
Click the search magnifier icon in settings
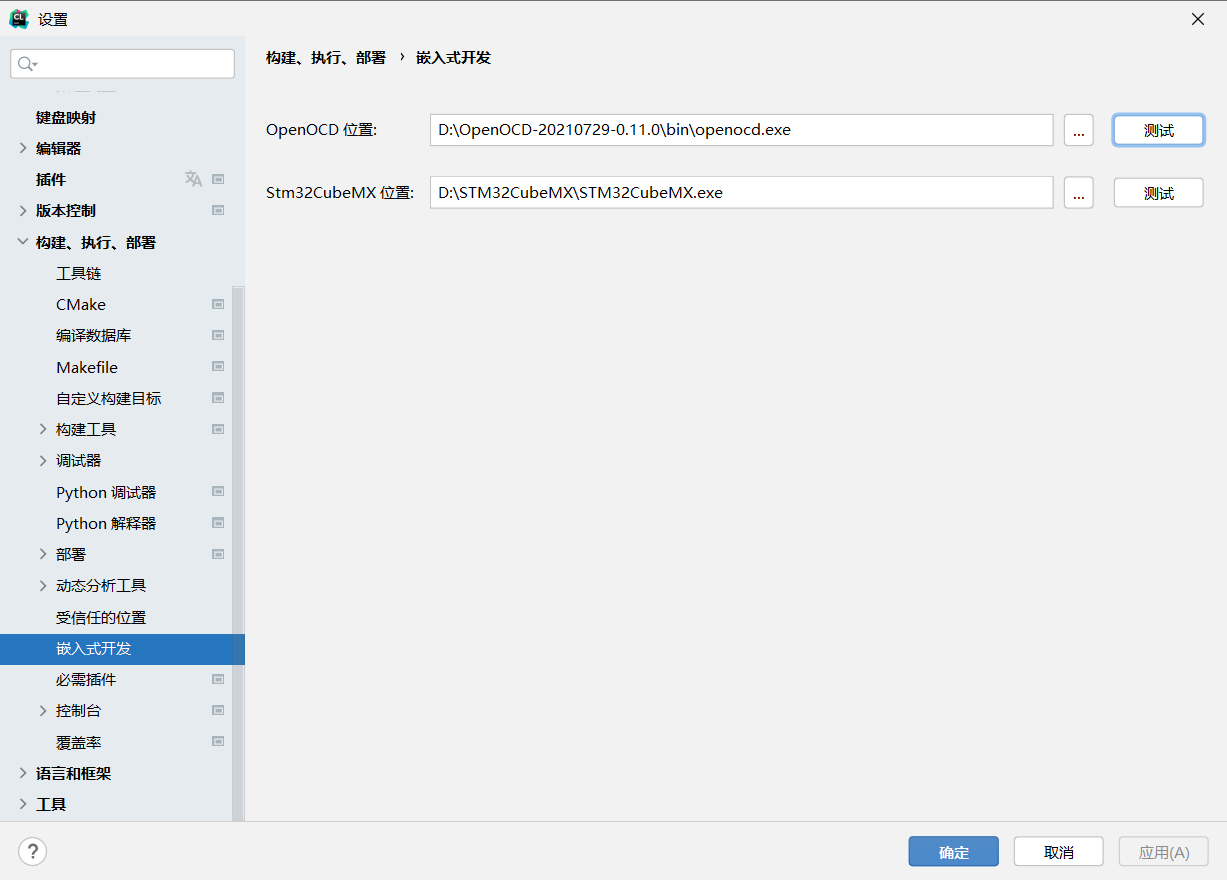tap(27, 64)
